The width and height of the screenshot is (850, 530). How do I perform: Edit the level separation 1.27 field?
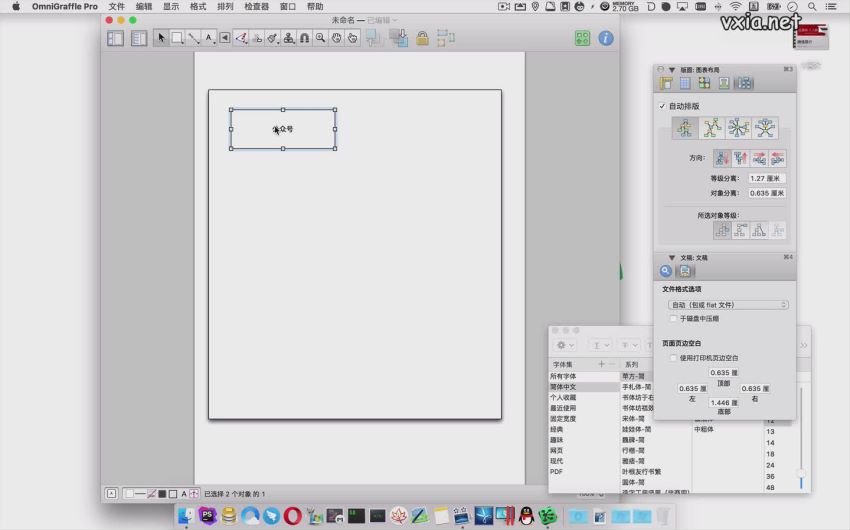click(767, 178)
